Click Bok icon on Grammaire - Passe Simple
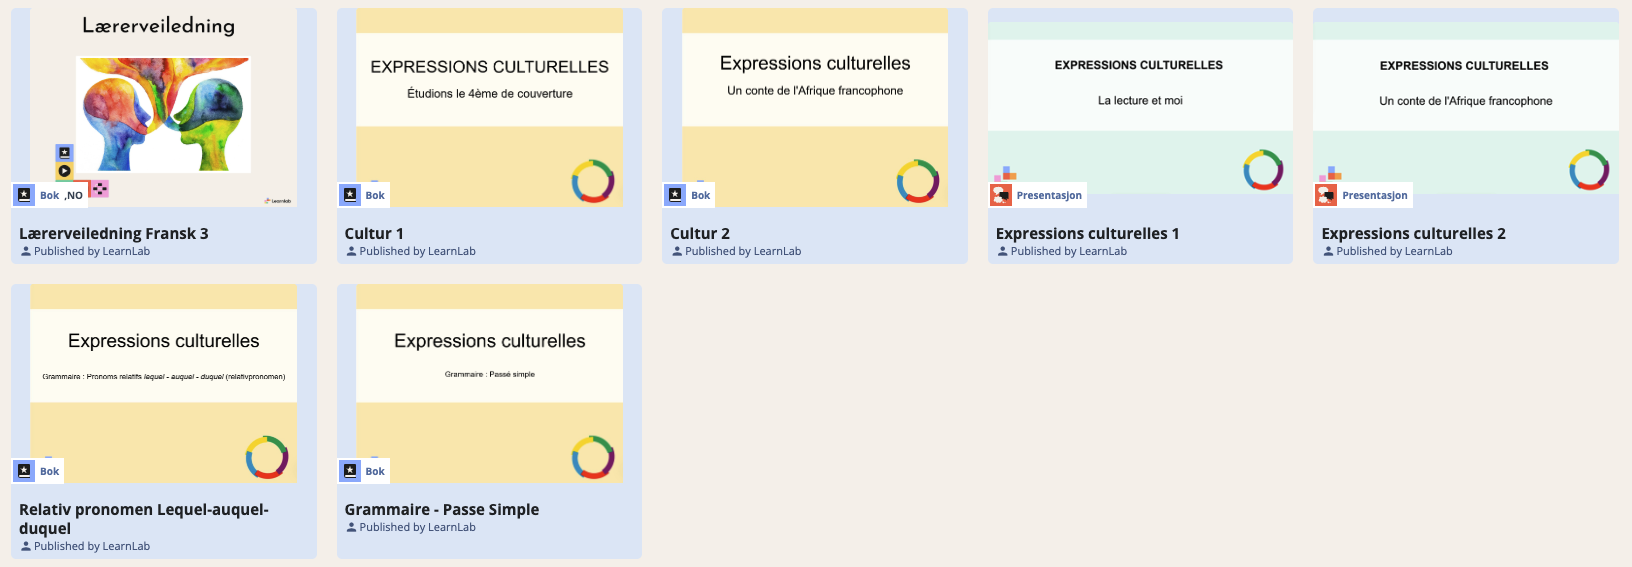Image resolution: width=1632 pixels, height=567 pixels. pyautogui.click(x=350, y=471)
